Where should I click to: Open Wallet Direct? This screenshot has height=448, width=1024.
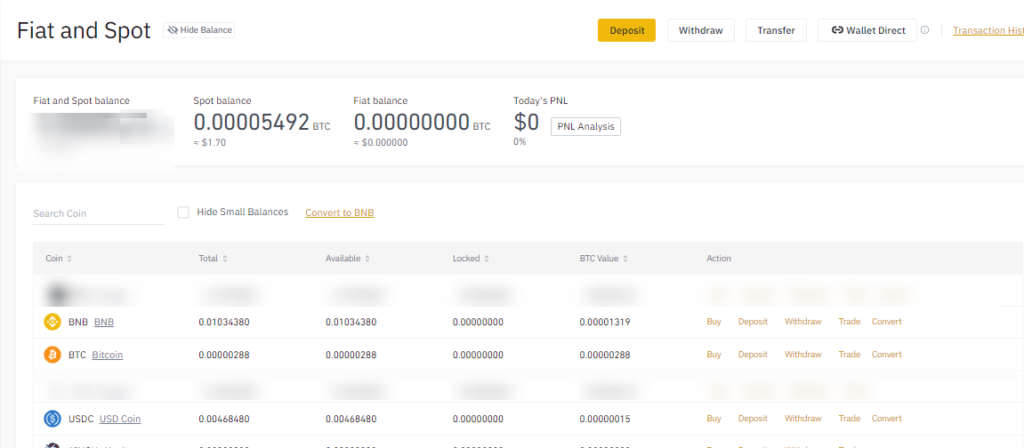(x=867, y=30)
